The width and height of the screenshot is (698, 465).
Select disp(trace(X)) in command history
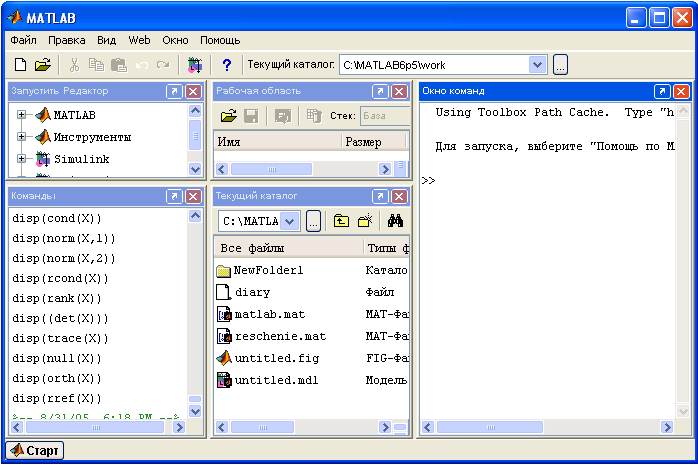pos(60,339)
